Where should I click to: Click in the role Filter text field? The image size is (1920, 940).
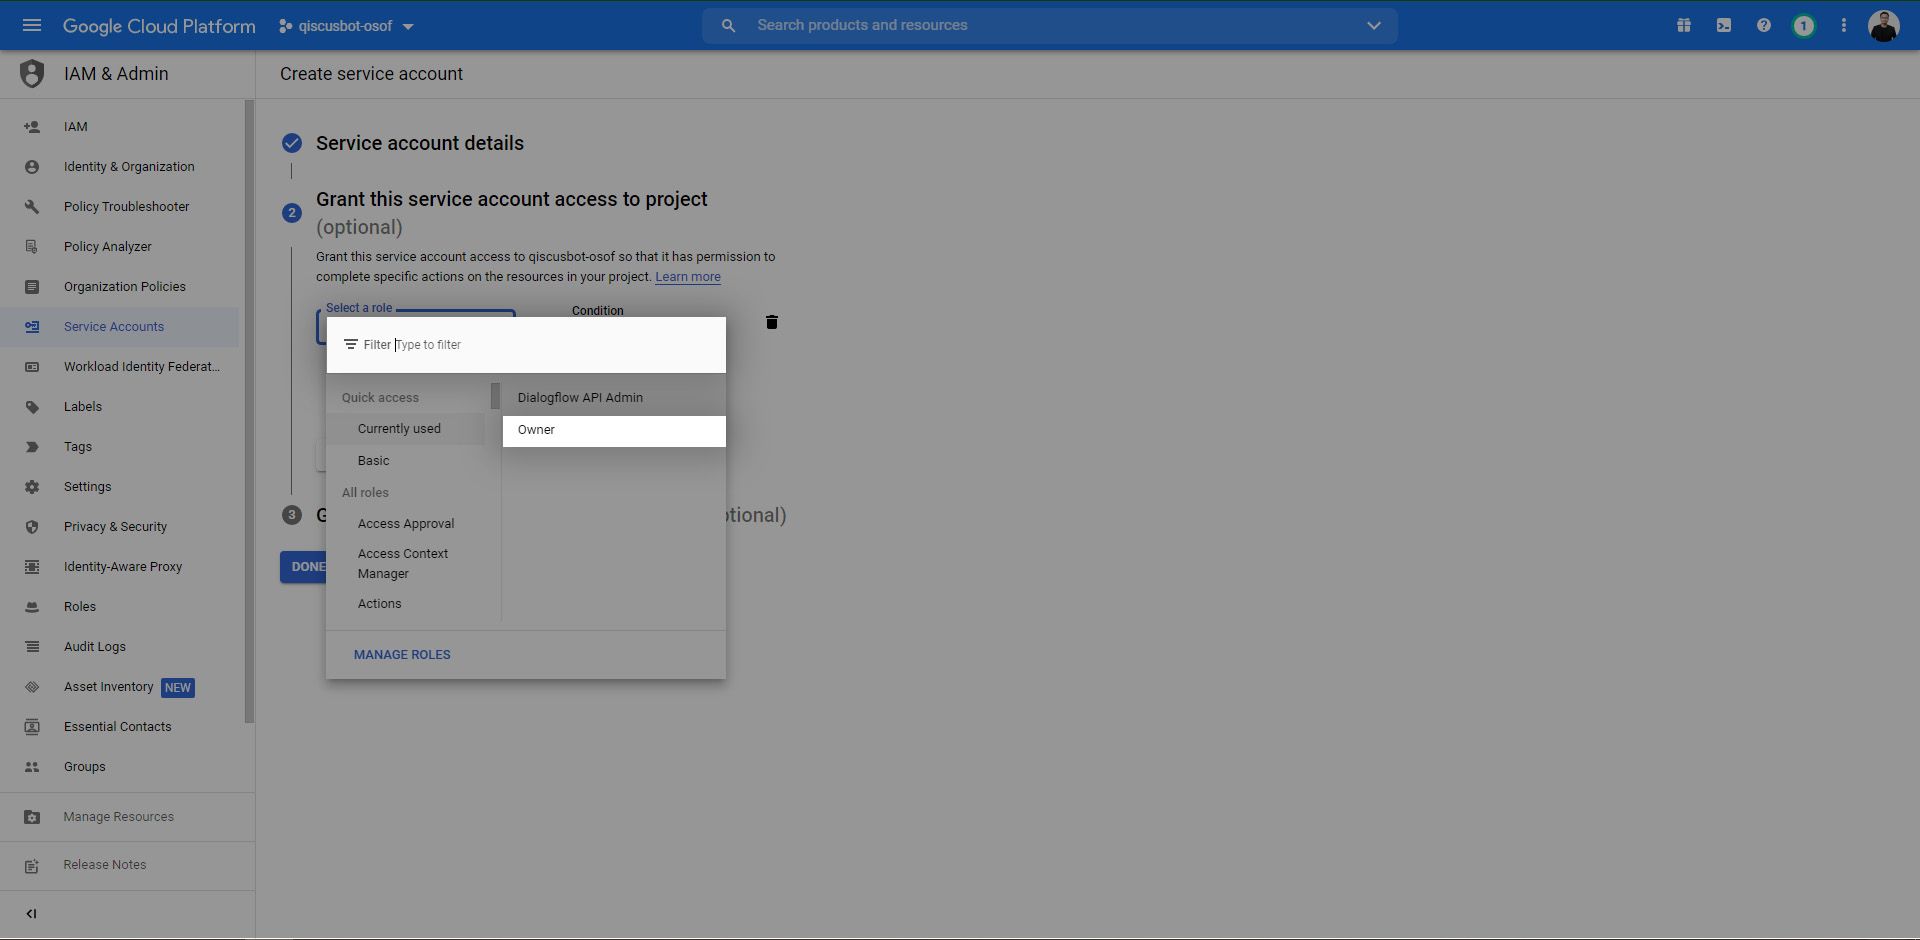[x=550, y=345]
